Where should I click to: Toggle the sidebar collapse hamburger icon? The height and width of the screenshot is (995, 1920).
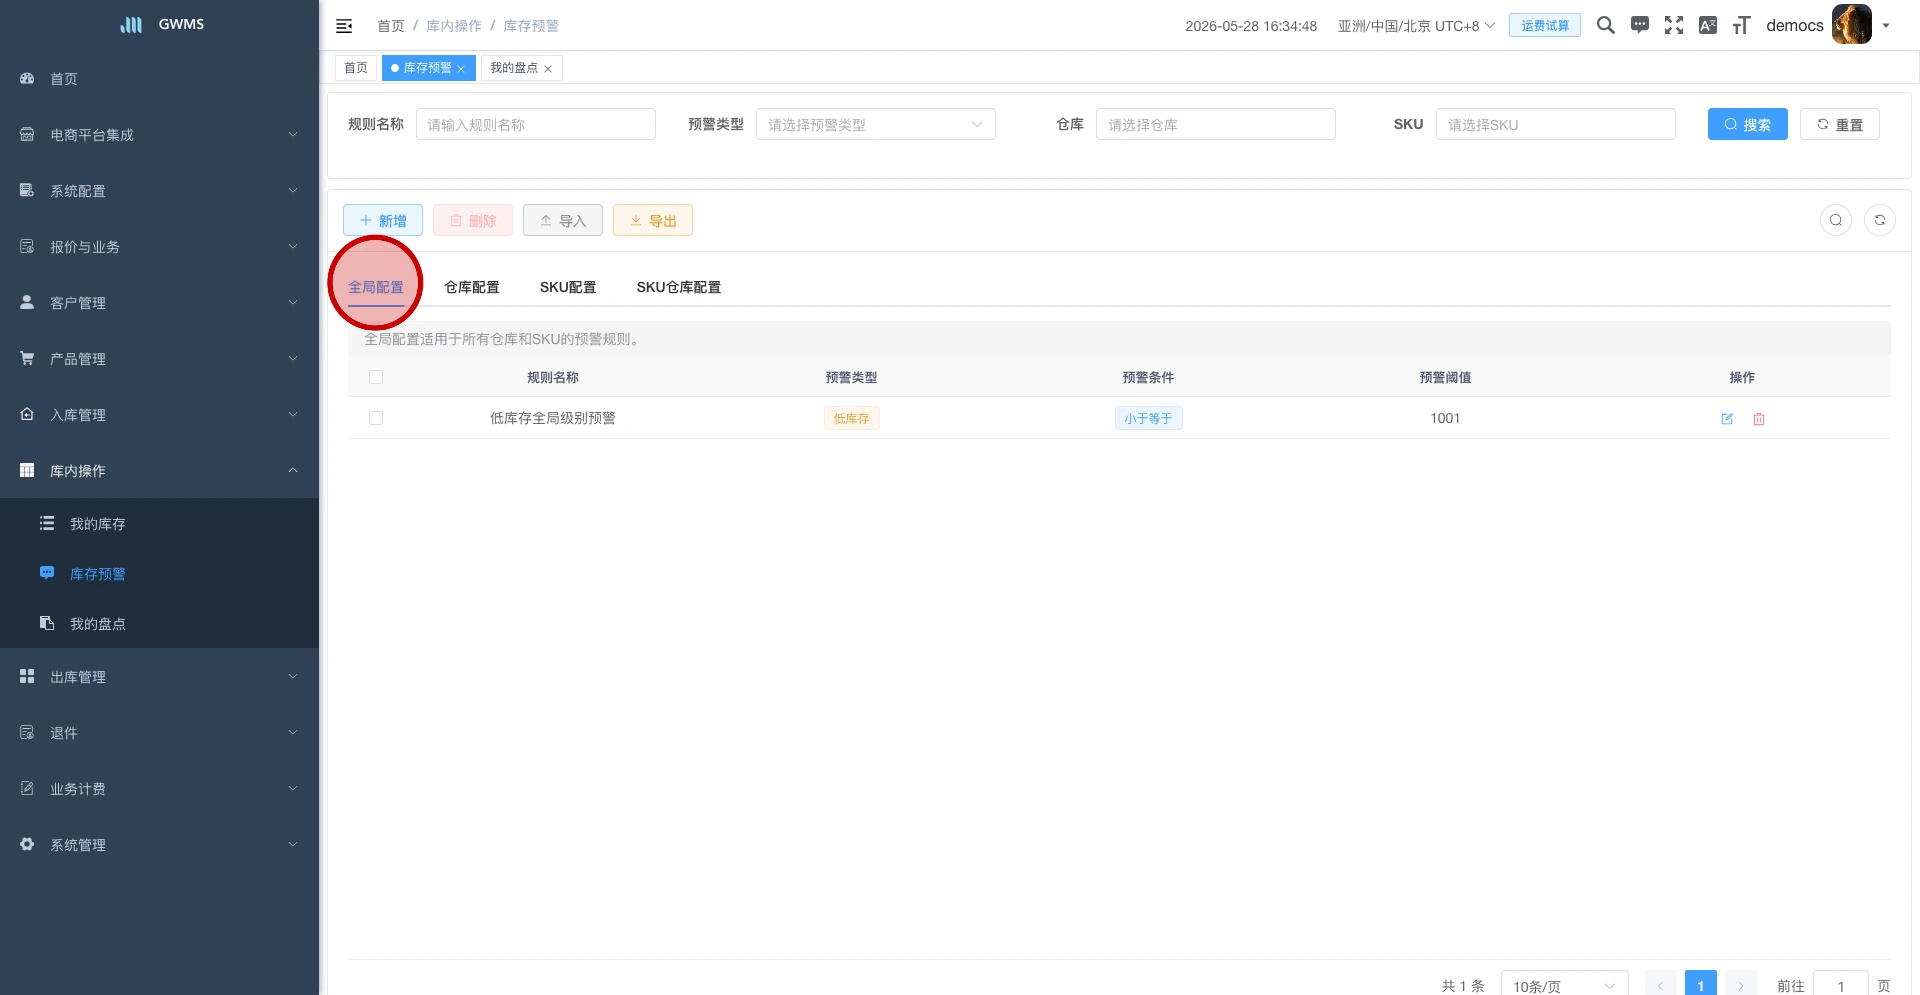coord(344,26)
